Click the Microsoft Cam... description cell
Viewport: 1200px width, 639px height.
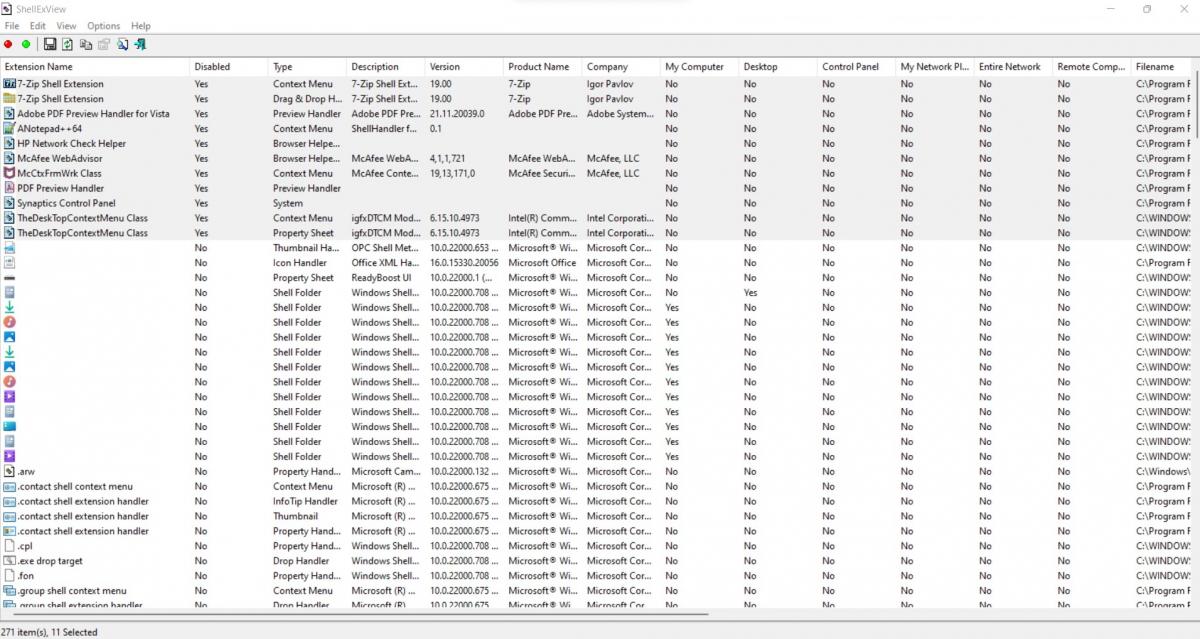(x=385, y=471)
